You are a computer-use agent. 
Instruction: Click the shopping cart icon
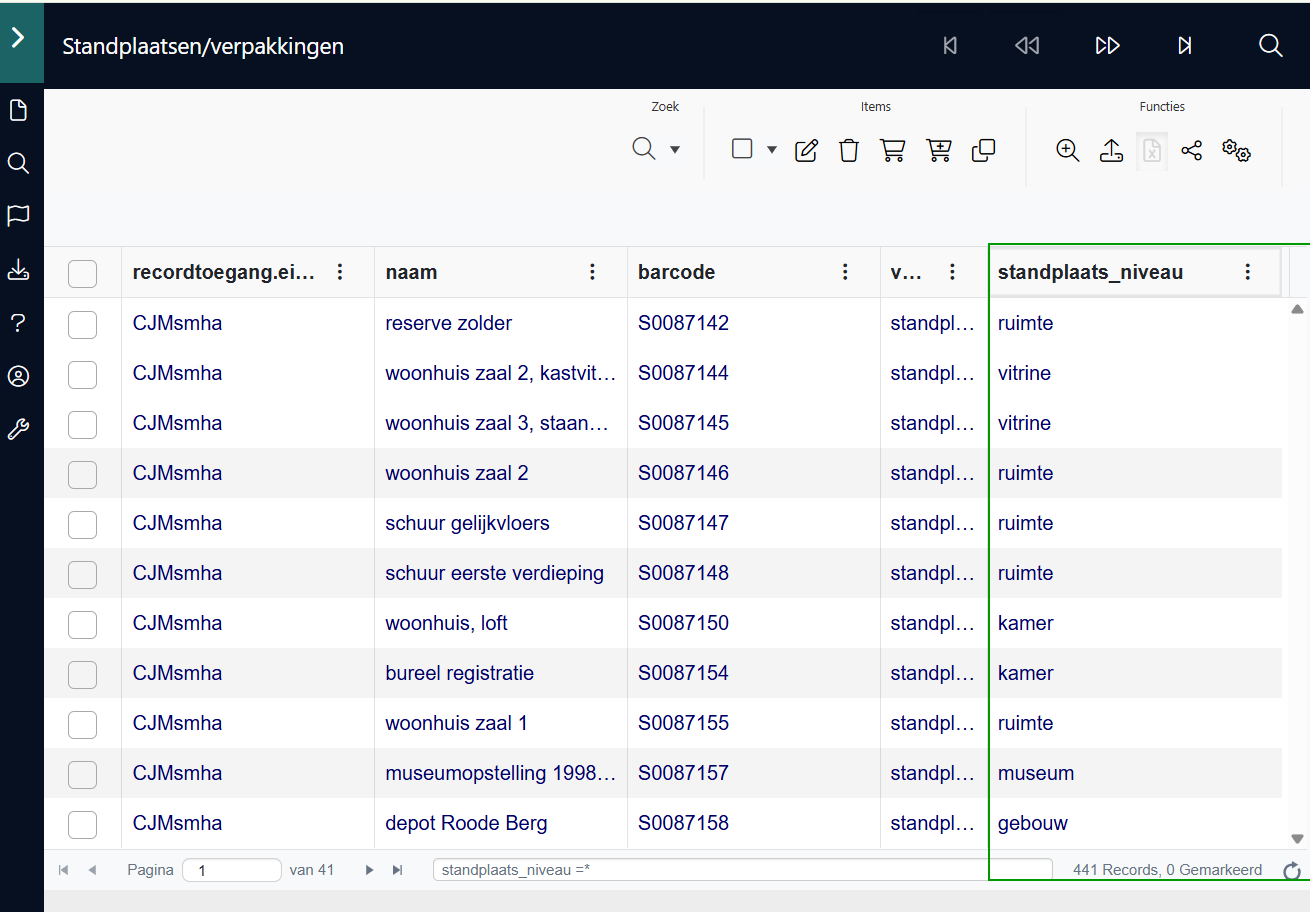pos(892,150)
